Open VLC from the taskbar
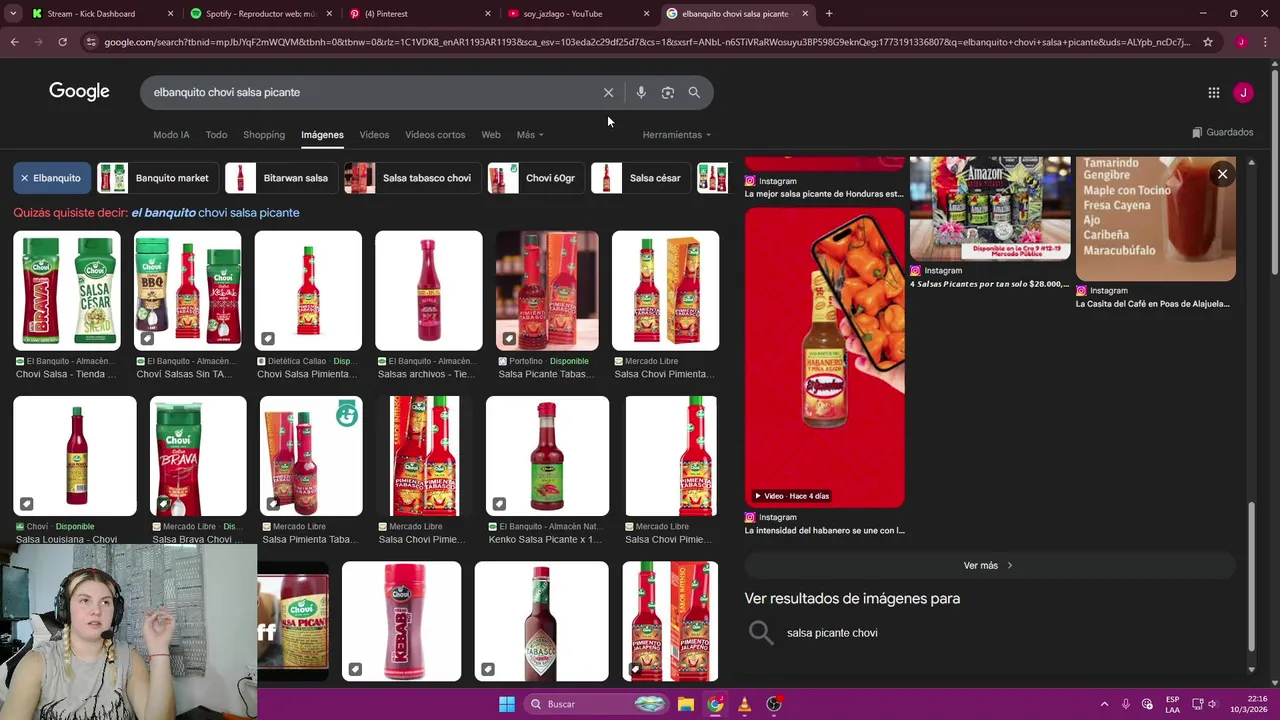The width and height of the screenshot is (1280, 720). pos(744,704)
